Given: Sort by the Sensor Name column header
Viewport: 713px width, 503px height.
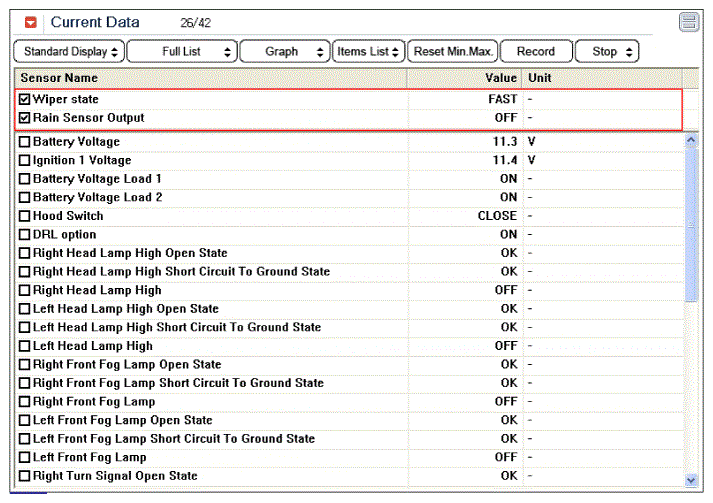Looking at the screenshot, I should (x=210, y=77).
